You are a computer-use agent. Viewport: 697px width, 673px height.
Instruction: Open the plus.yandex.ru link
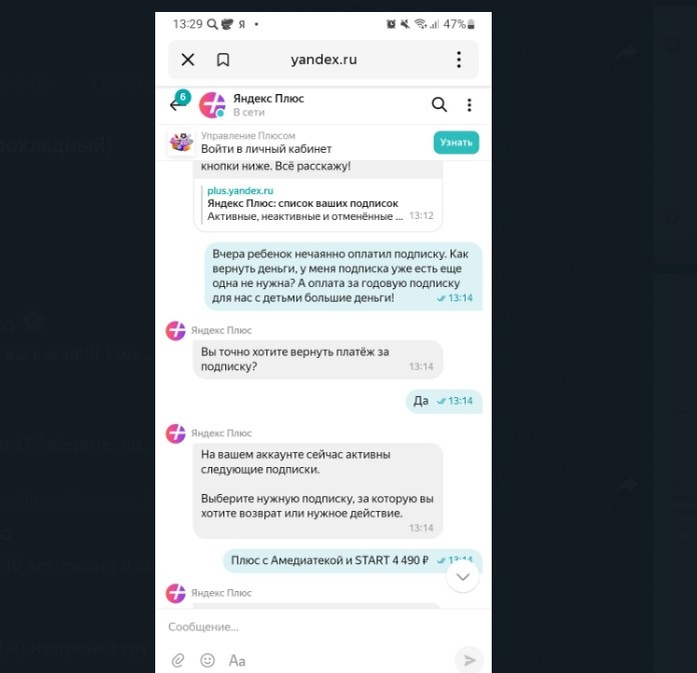(x=240, y=191)
